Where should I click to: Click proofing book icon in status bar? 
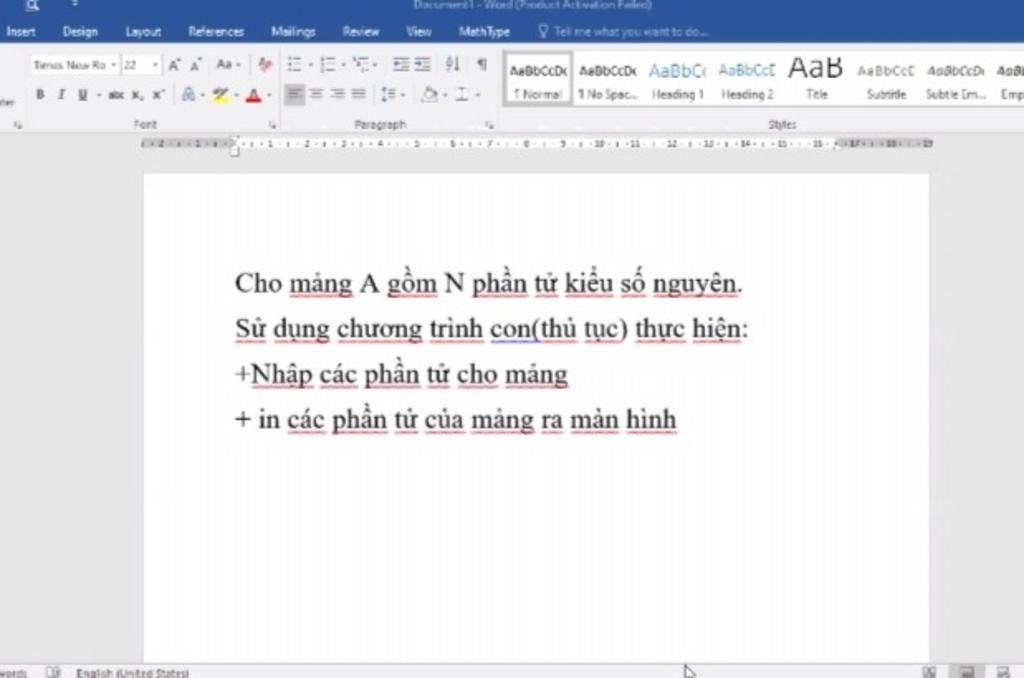(x=54, y=672)
